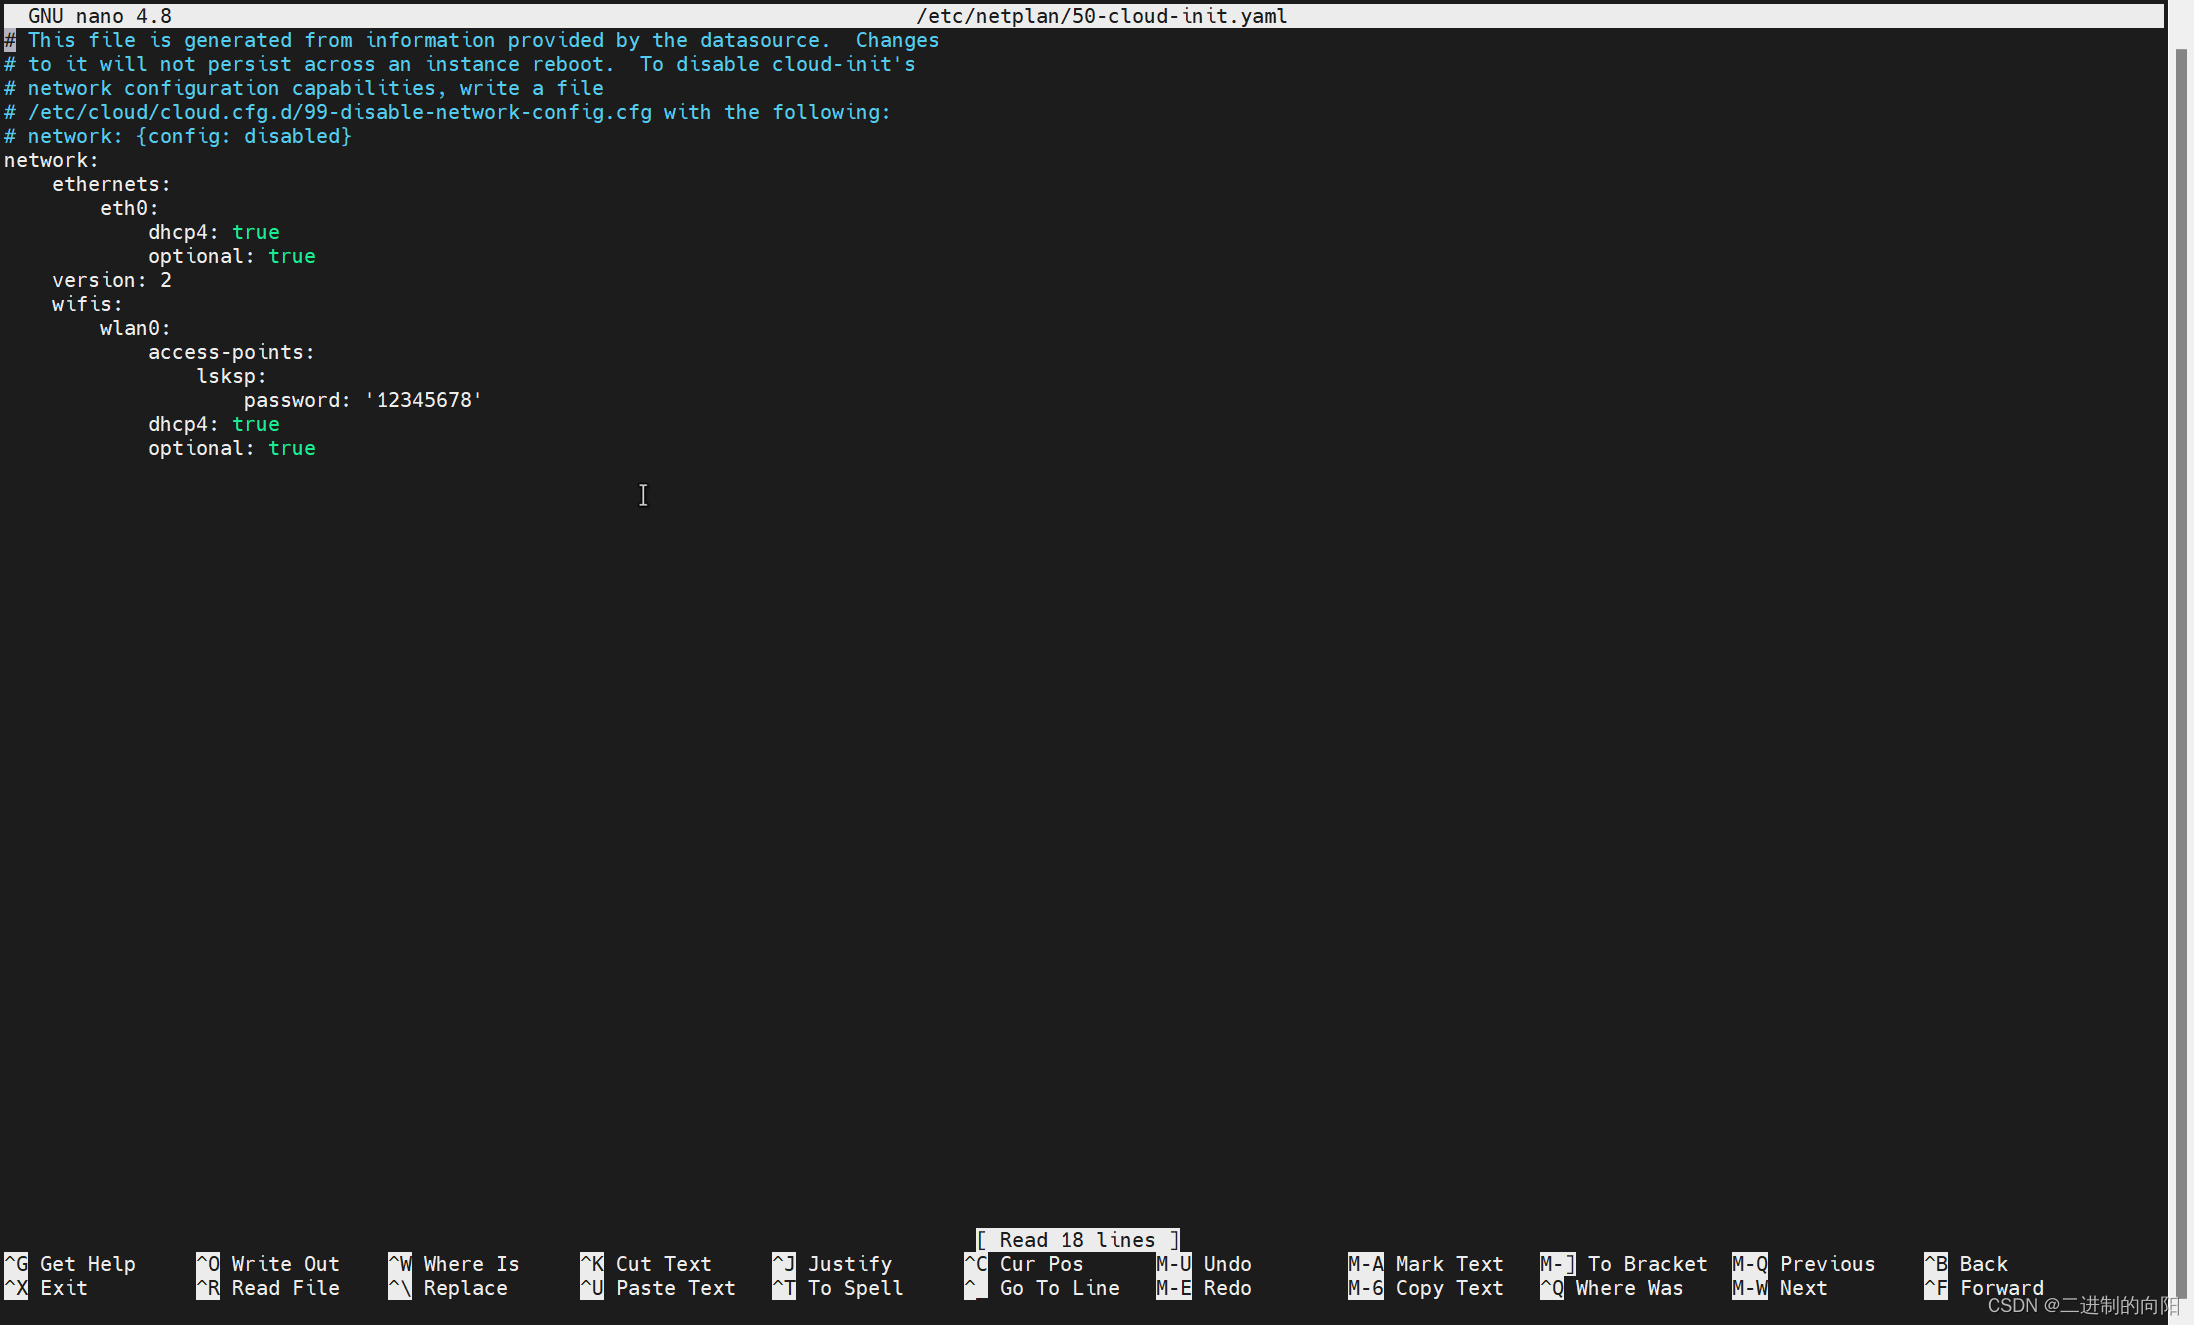Click the '^O Write Out' shortcut label

click(x=268, y=1264)
